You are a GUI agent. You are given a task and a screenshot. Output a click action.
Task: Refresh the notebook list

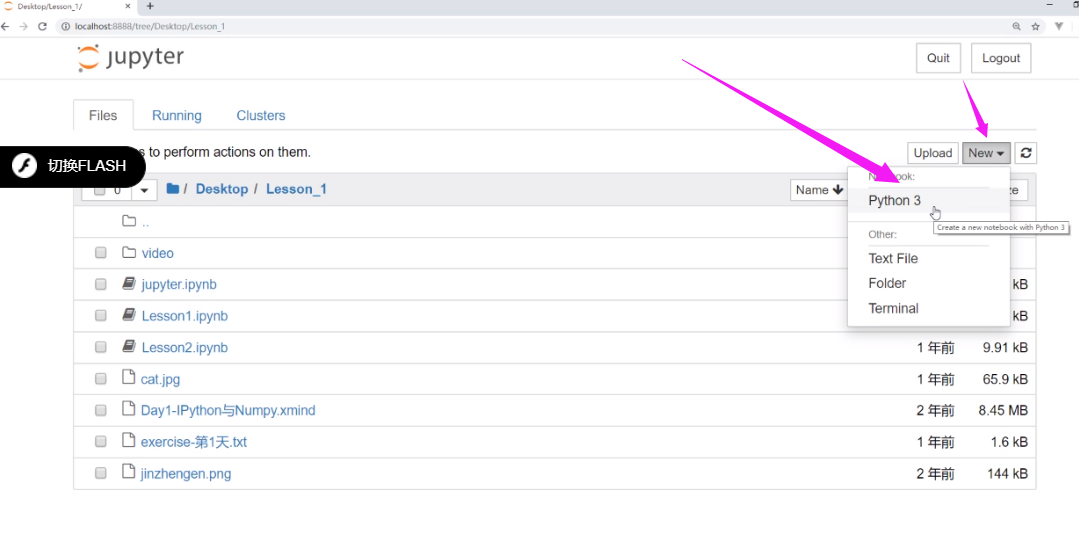[1026, 153]
